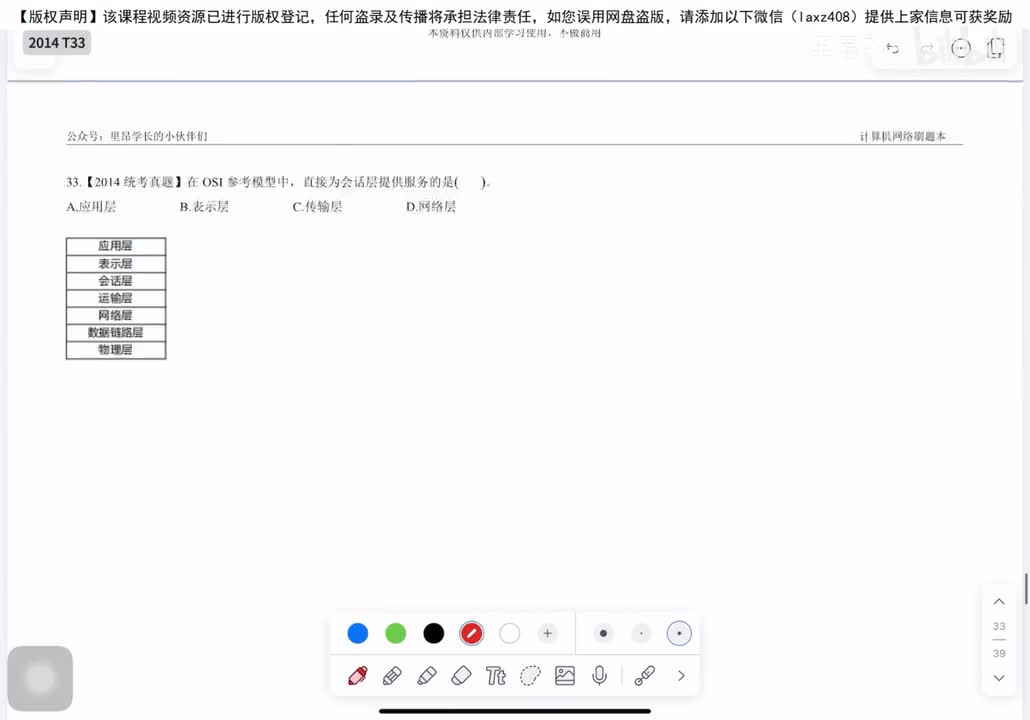Select the highlighter tool
This screenshot has height=720, width=1030.
click(427, 675)
